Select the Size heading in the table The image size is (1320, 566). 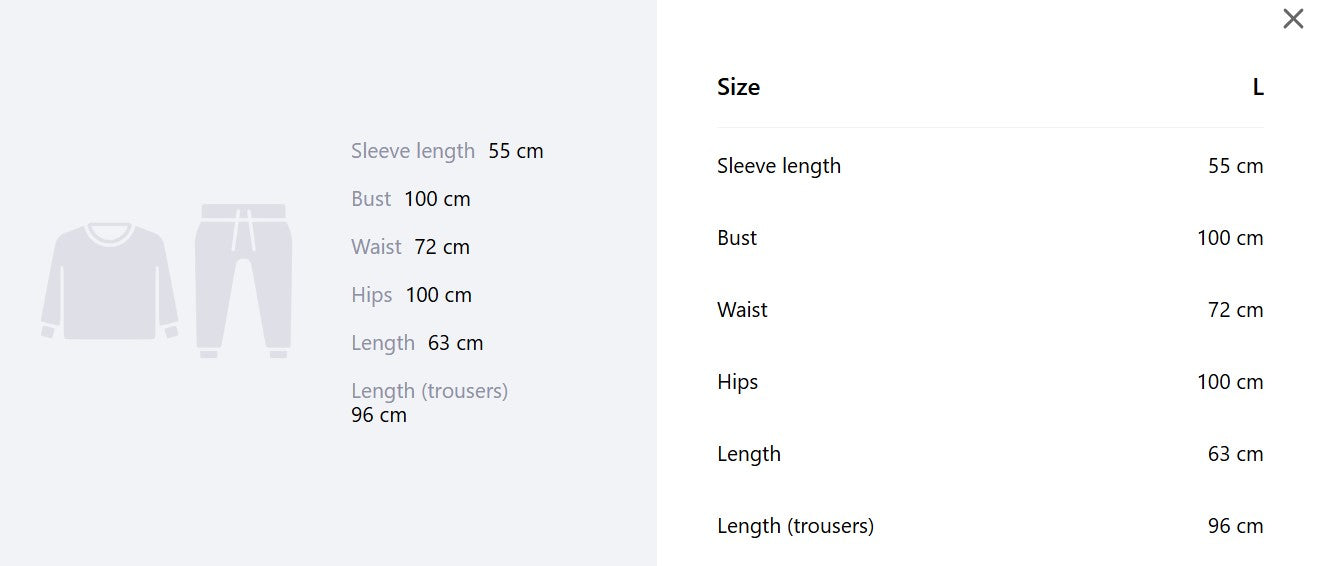point(738,87)
